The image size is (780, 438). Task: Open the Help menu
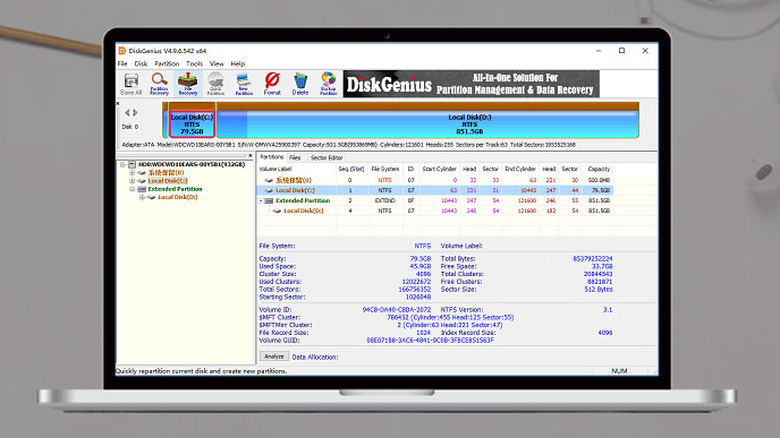tap(238, 64)
